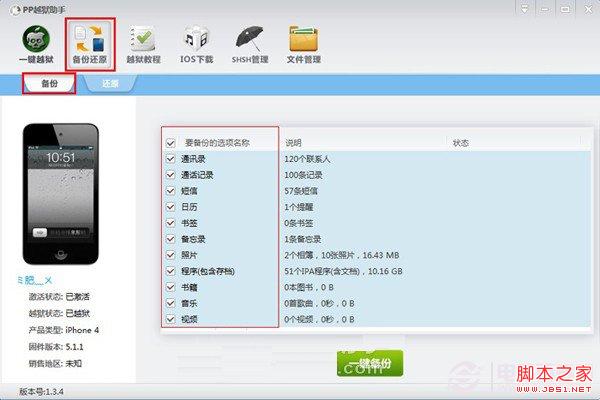Open the title bar dropdown menu arrow
The width and height of the screenshot is (600, 400).
click(525, 8)
